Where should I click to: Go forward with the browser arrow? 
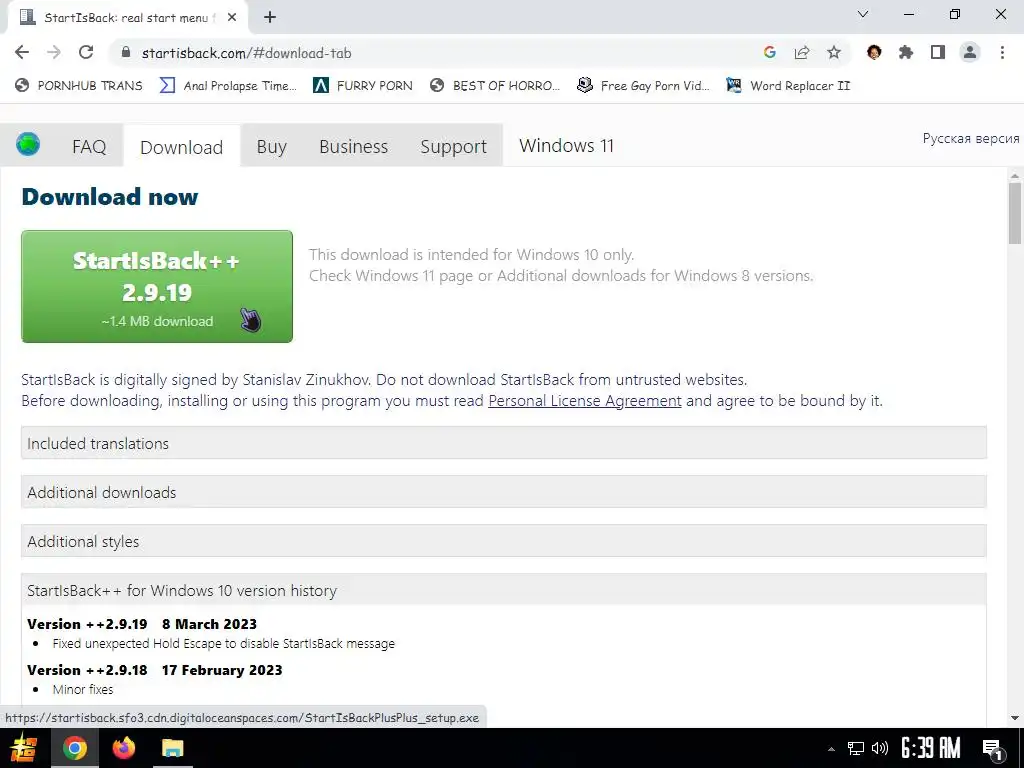point(54,53)
